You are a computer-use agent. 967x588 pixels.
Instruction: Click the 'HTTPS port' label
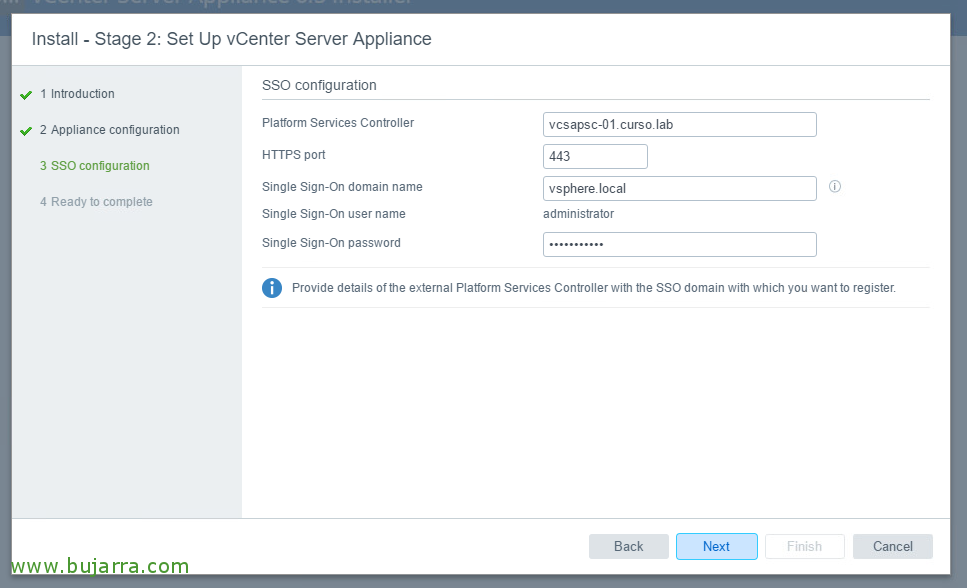pos(294,155)
